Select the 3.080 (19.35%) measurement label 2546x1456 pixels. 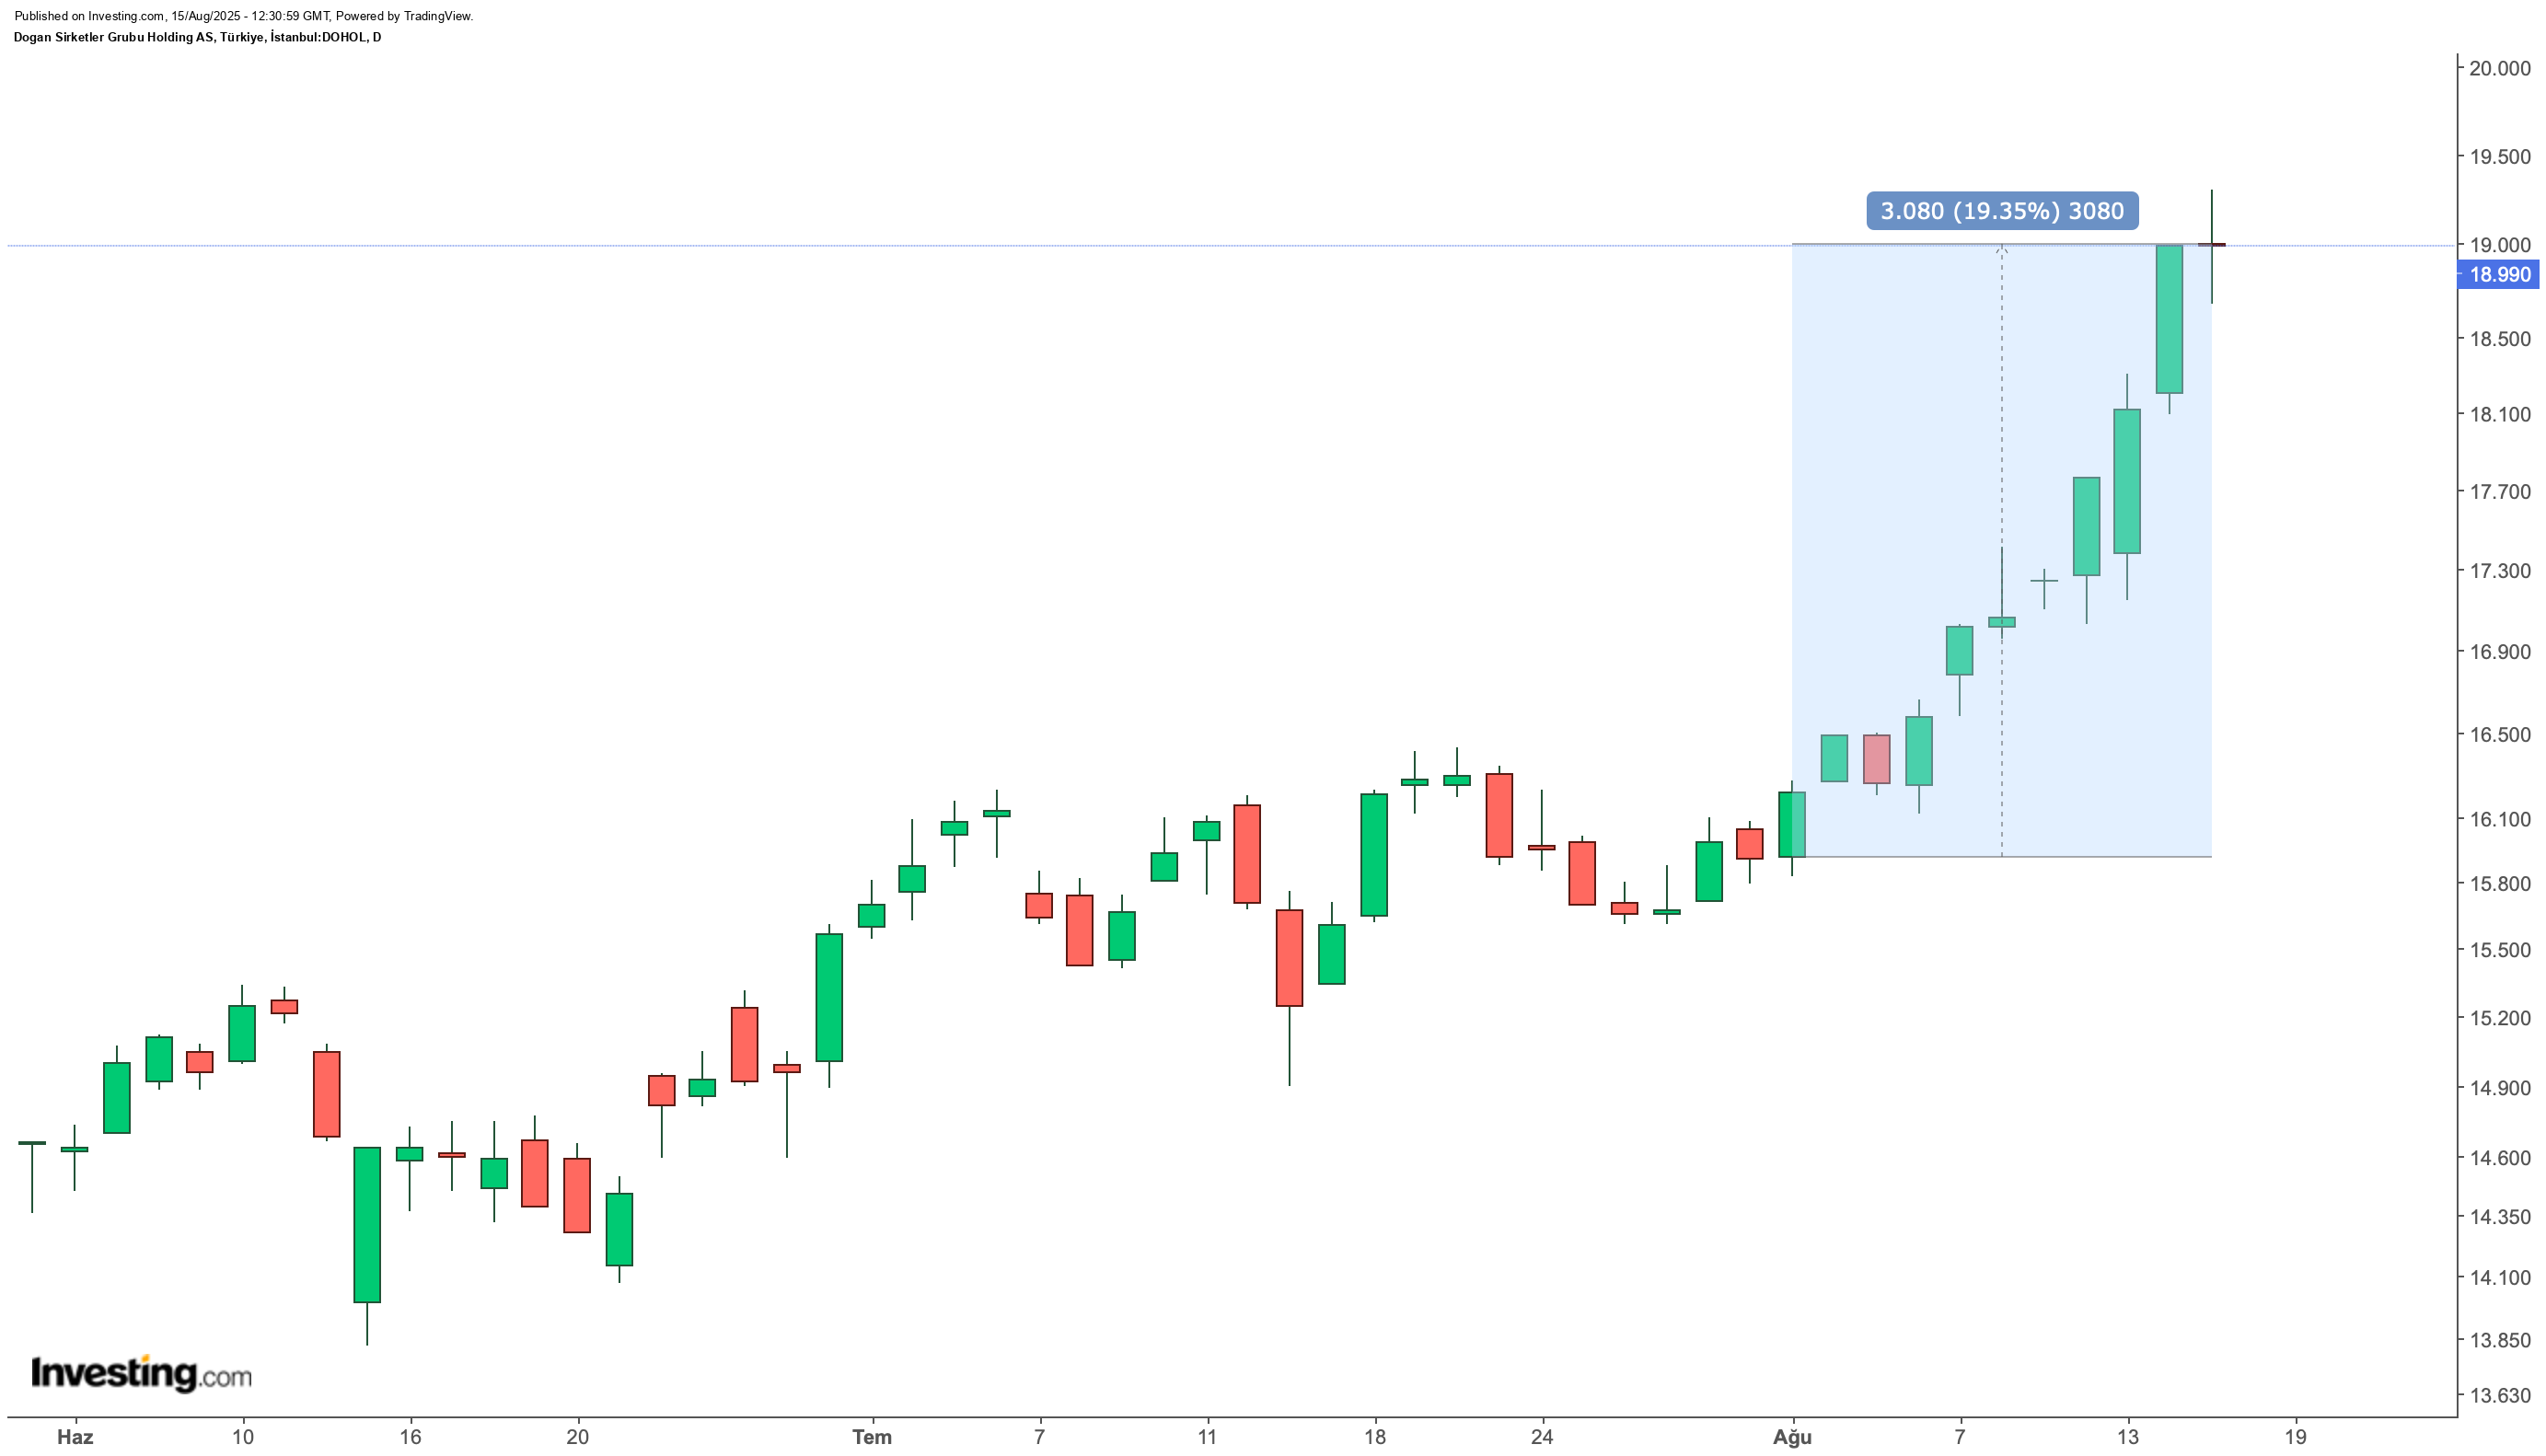pos(2001,211)
